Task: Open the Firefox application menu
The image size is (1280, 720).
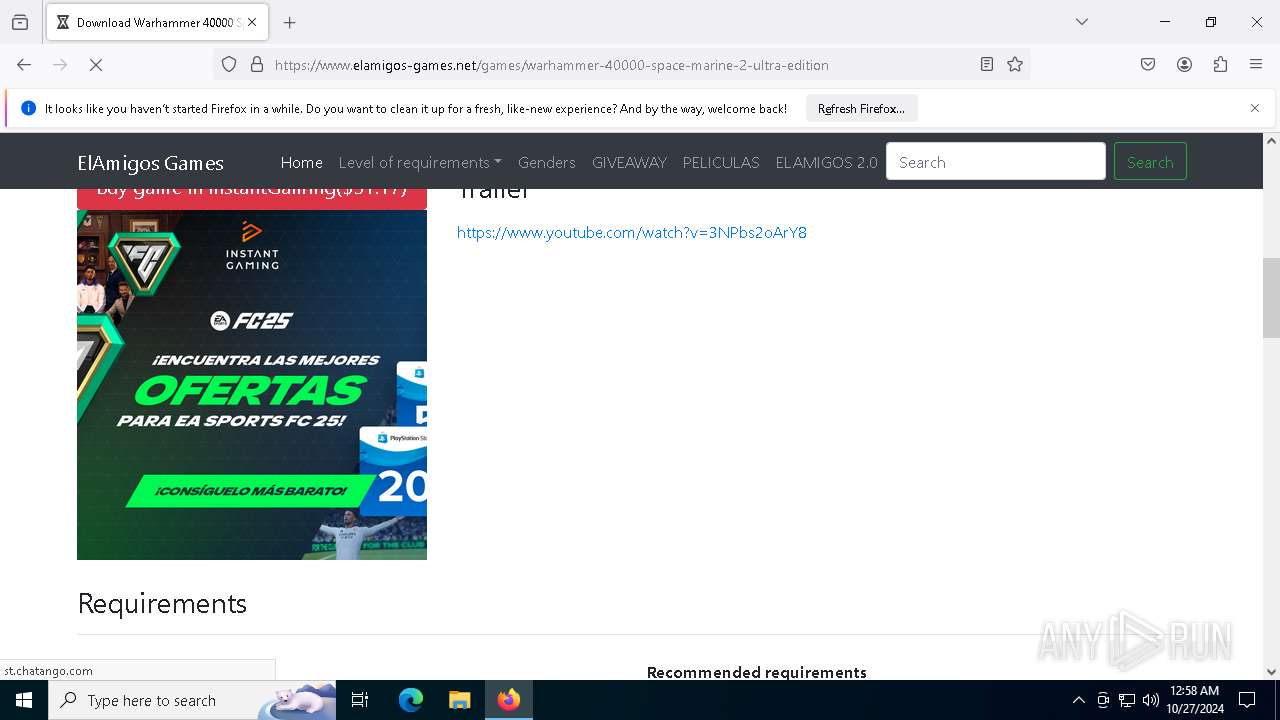Action: point(1256,65)
